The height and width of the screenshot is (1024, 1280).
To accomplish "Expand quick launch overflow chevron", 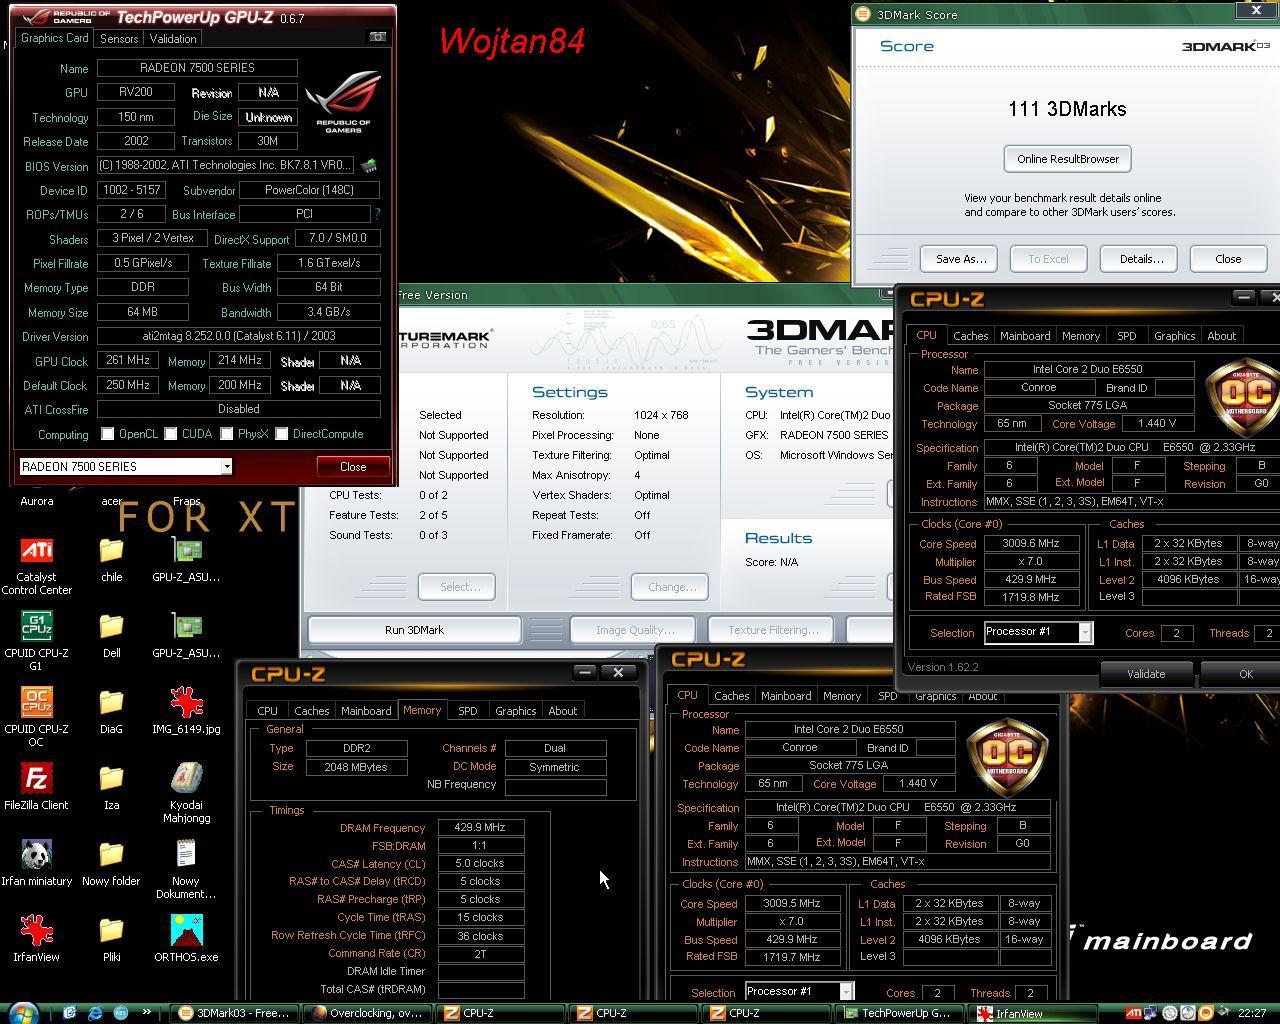I will click(x=147, y=1012).
